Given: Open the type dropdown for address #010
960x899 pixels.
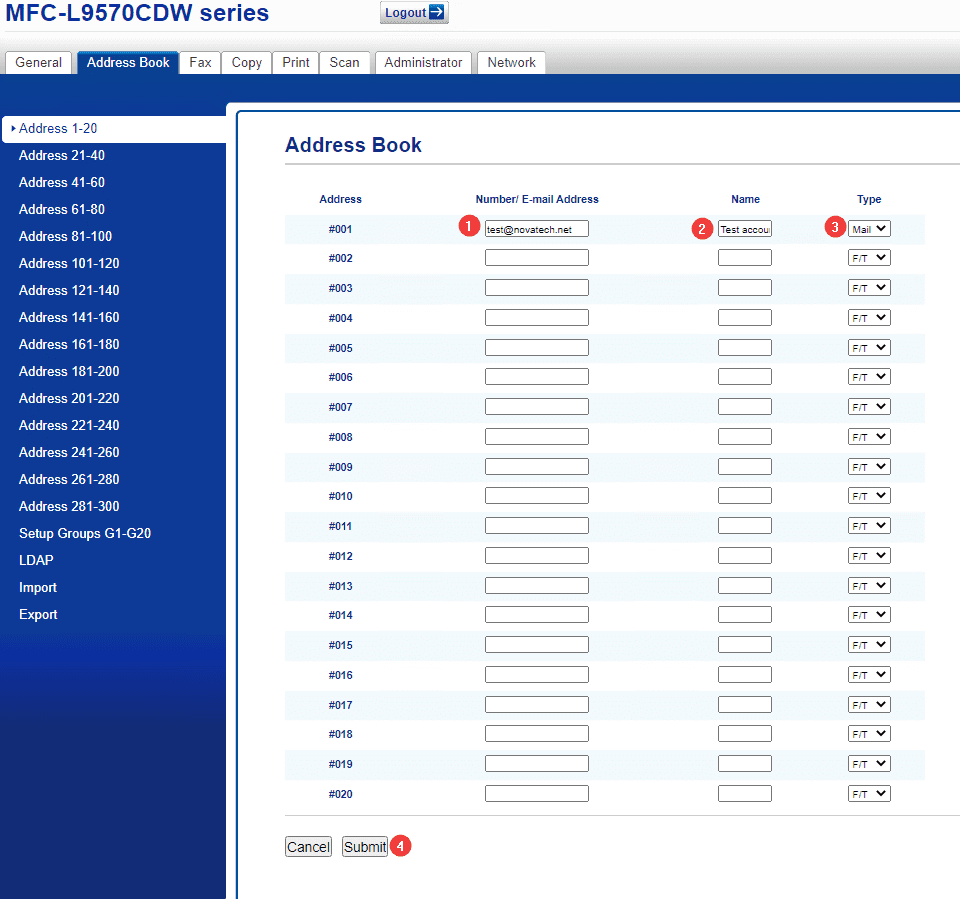Looking at the screenshot, I should (x=869, y=496).
